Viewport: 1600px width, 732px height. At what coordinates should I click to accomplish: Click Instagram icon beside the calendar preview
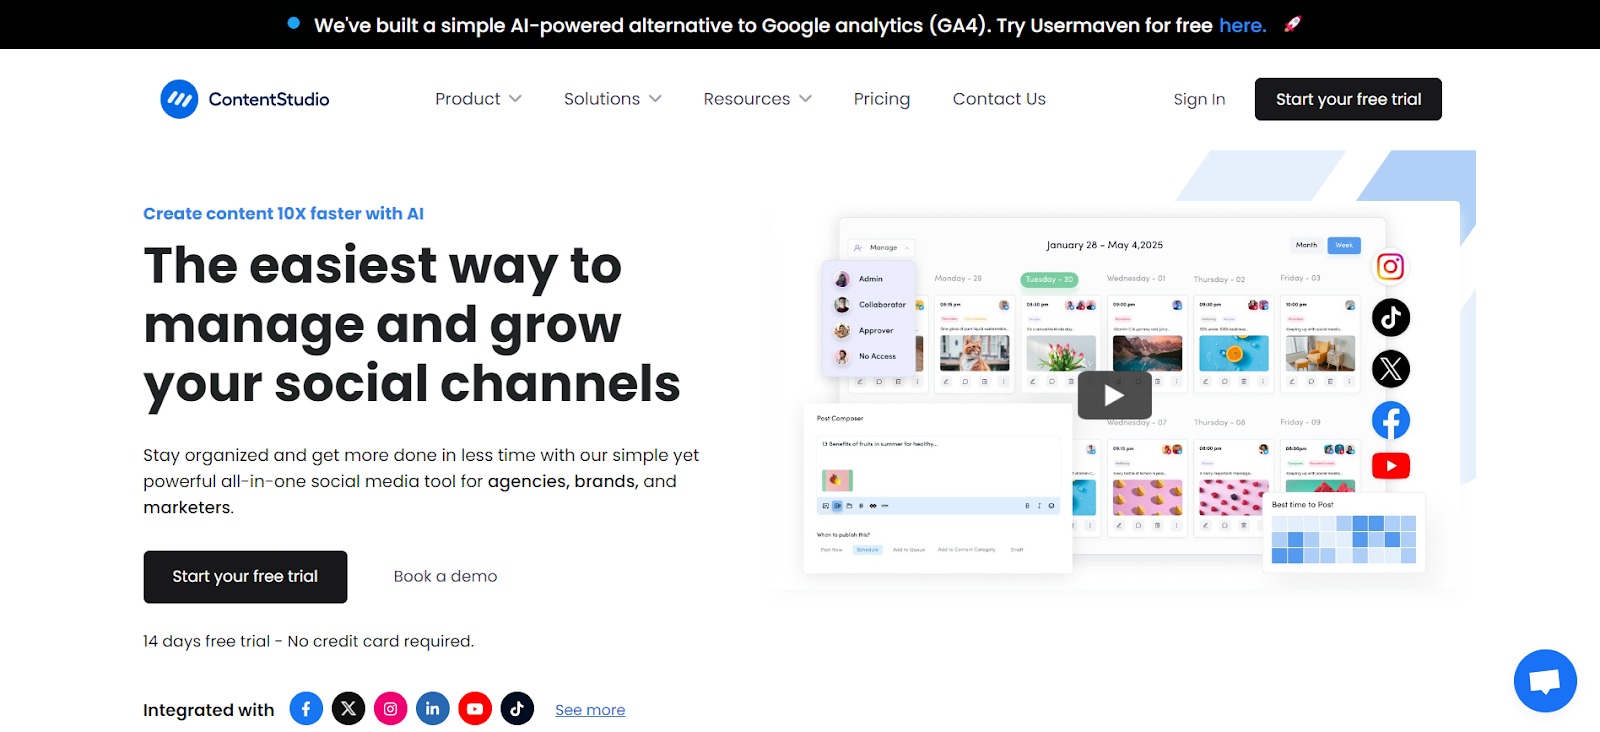coord(1391,267)
